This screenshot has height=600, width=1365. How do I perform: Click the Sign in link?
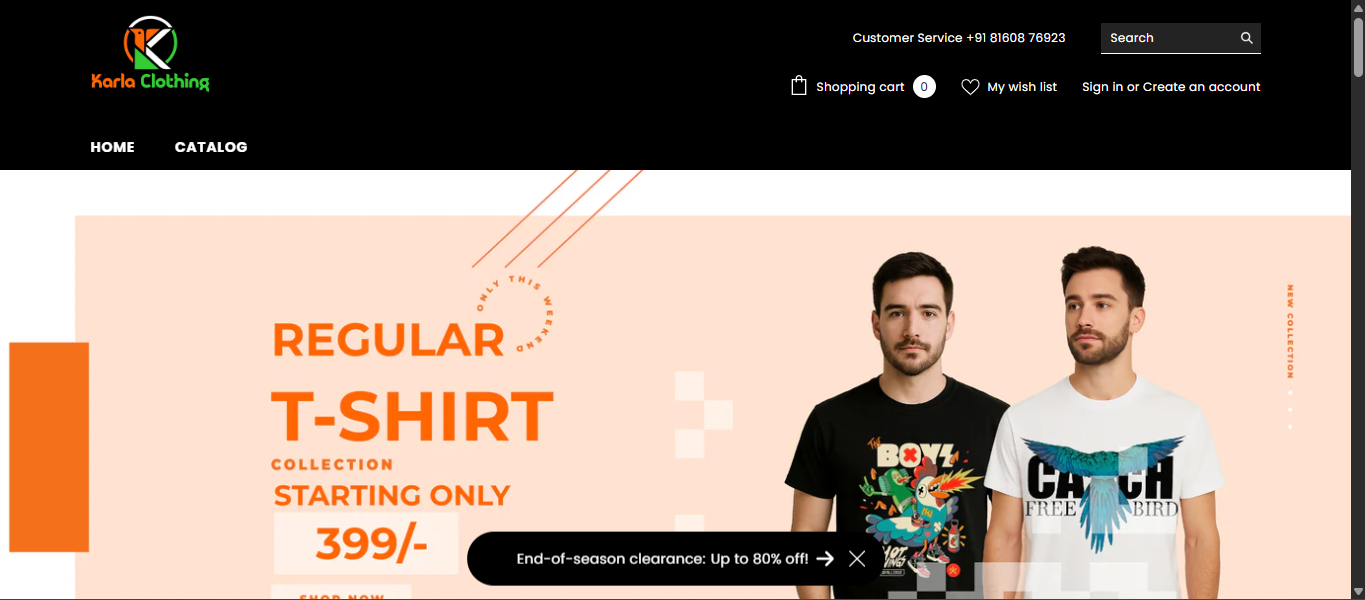click(x=1102, y=87)
